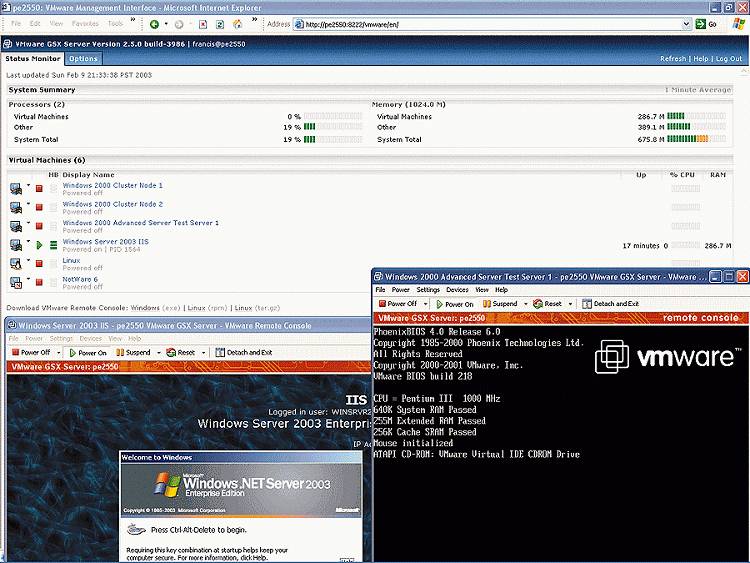This screenshot has height=563, width=750.
Task: Open Windows 2000 Cluster Node 1 link
Action: tap(112, 185)
